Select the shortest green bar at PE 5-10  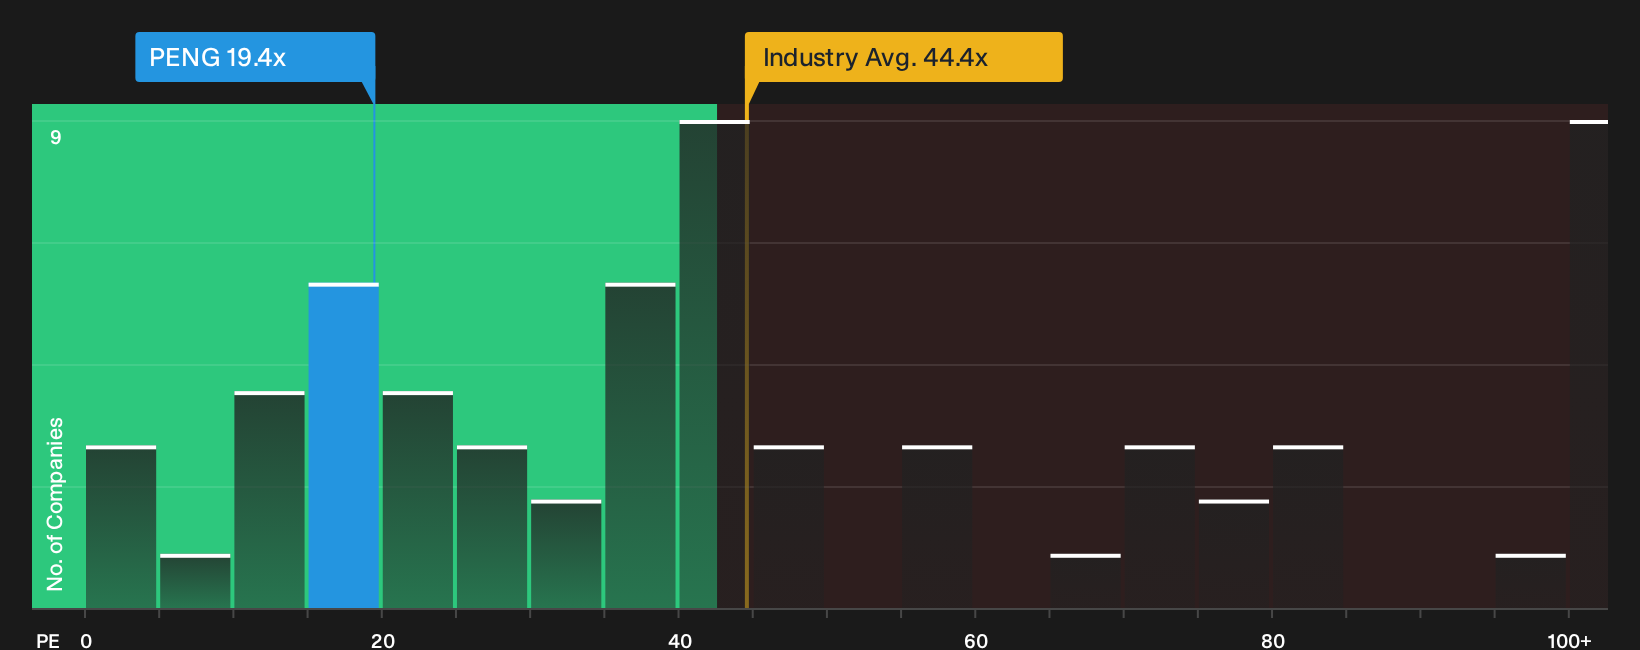click(x=195, y=581)
